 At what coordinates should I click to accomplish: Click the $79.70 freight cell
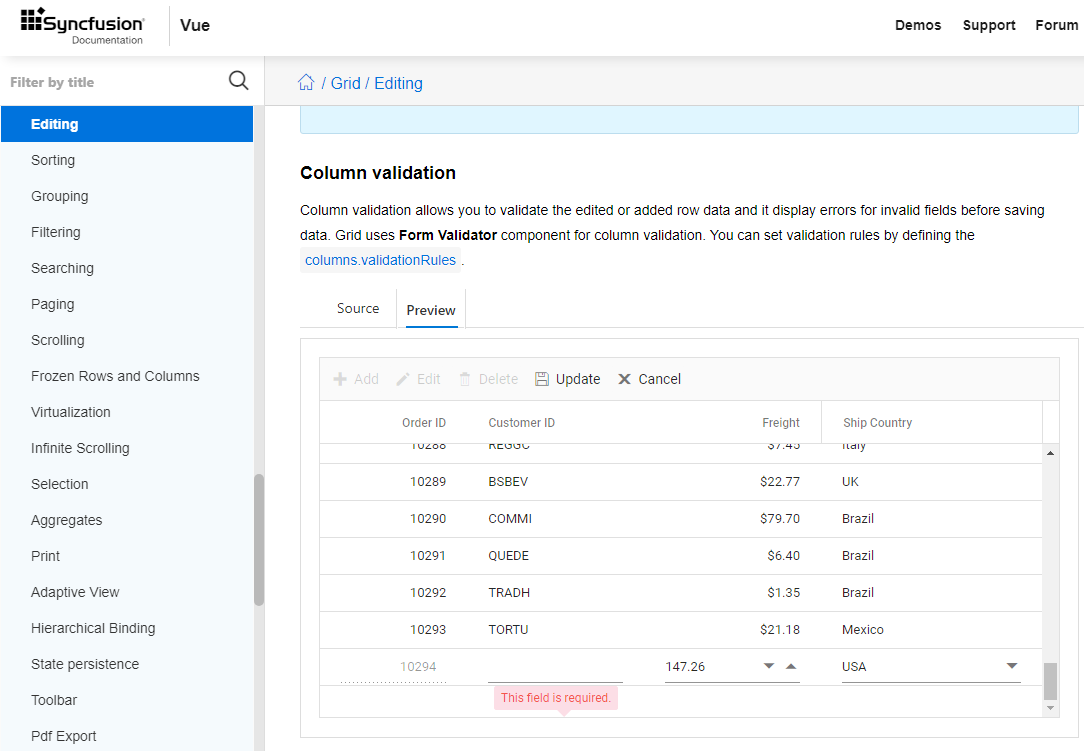(780, 518)
